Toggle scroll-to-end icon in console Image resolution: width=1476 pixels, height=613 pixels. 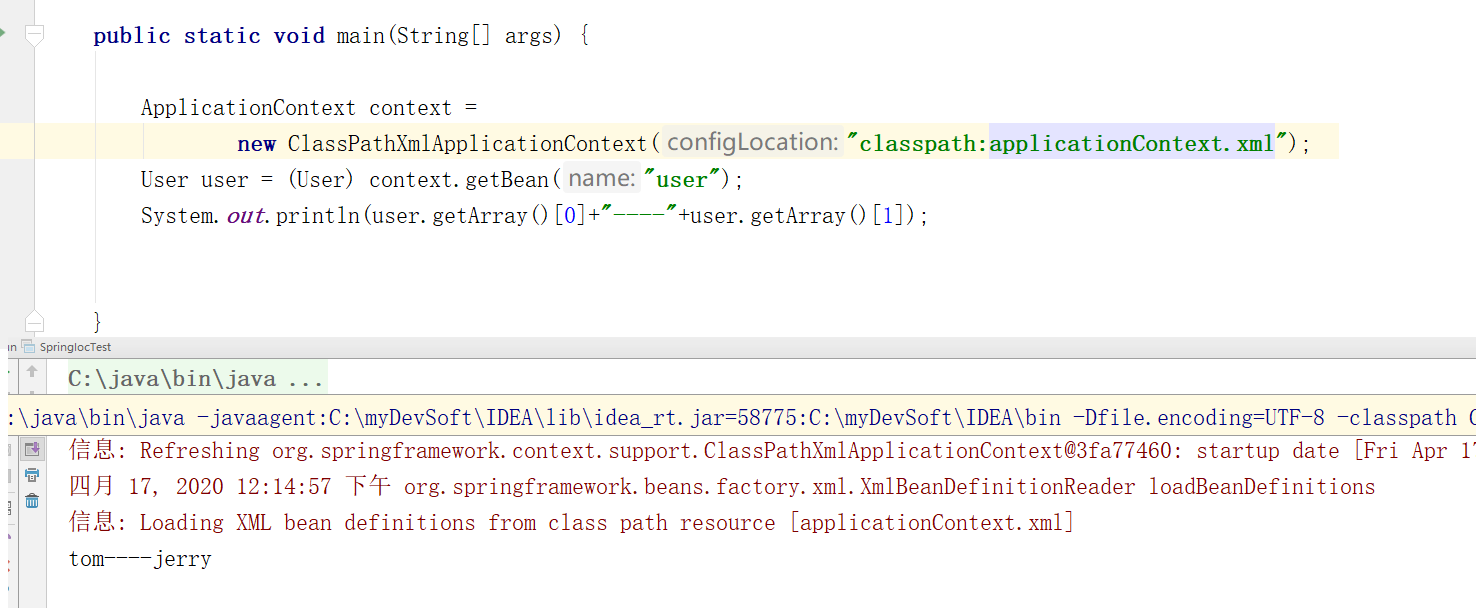(32, 449)
